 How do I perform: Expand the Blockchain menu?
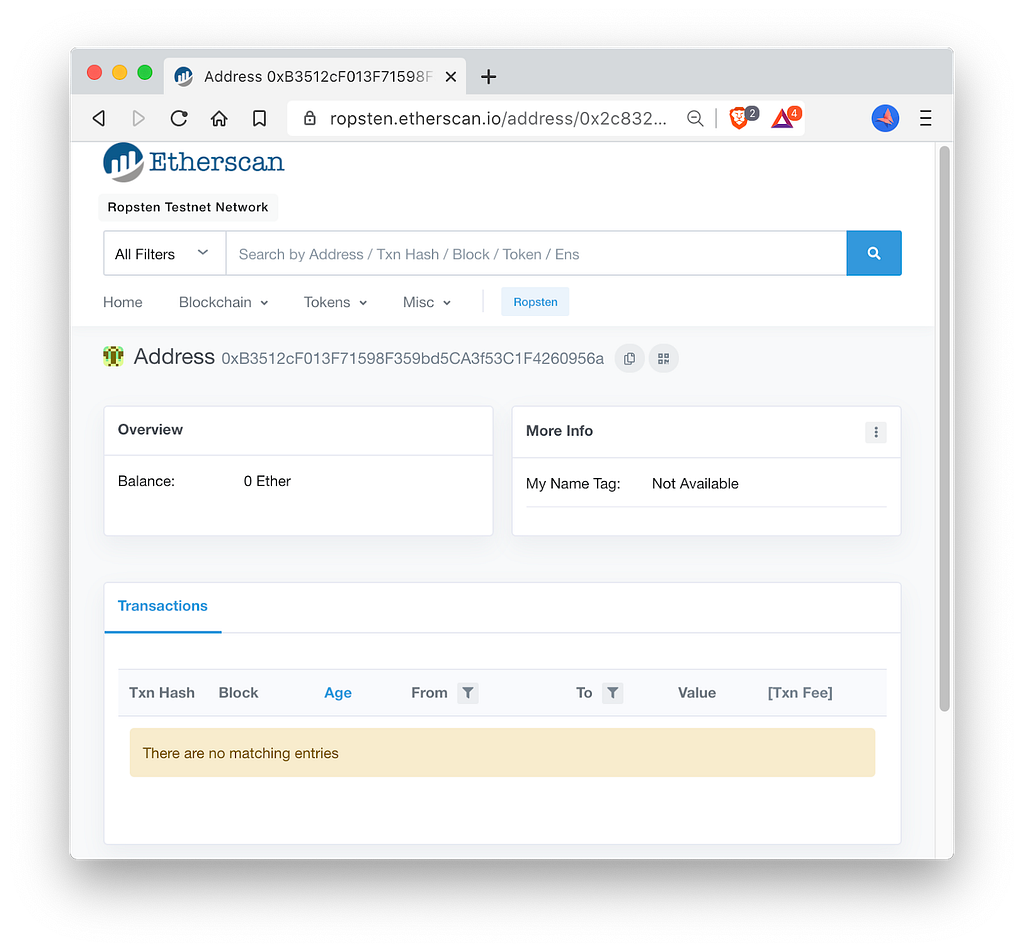(x=223, y=302)
